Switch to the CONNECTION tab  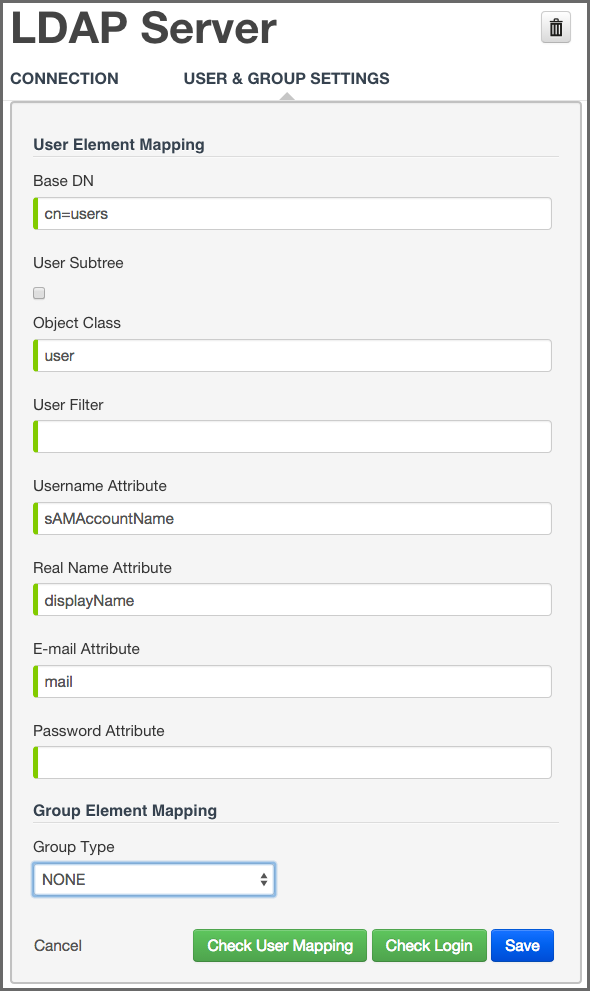pyautogui.click(x=64, y=78)
